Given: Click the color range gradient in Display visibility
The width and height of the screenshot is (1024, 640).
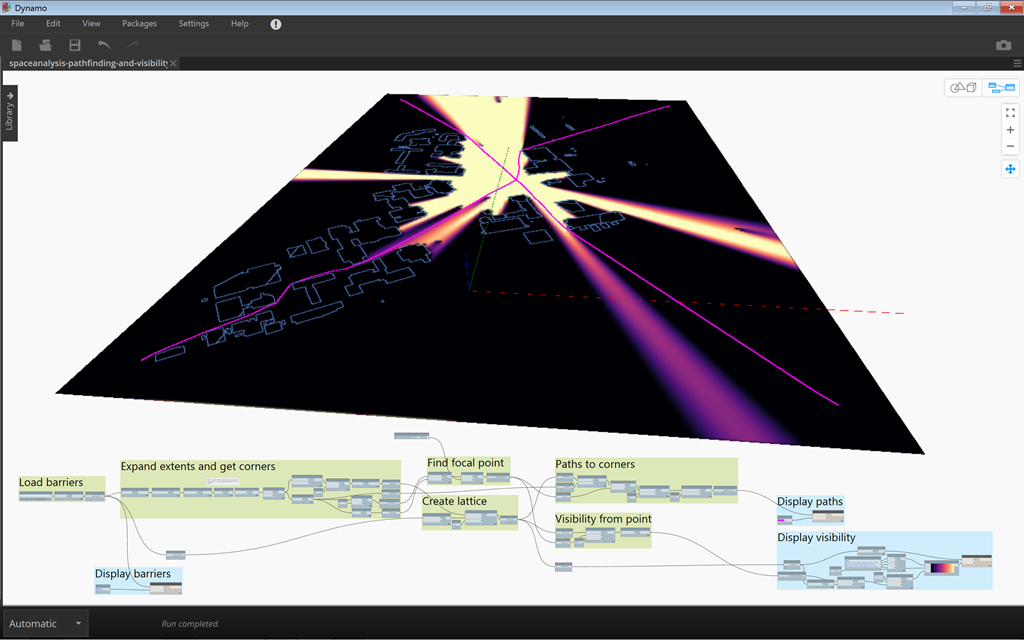Looking at the screenshot, I should tap(941, 568).
